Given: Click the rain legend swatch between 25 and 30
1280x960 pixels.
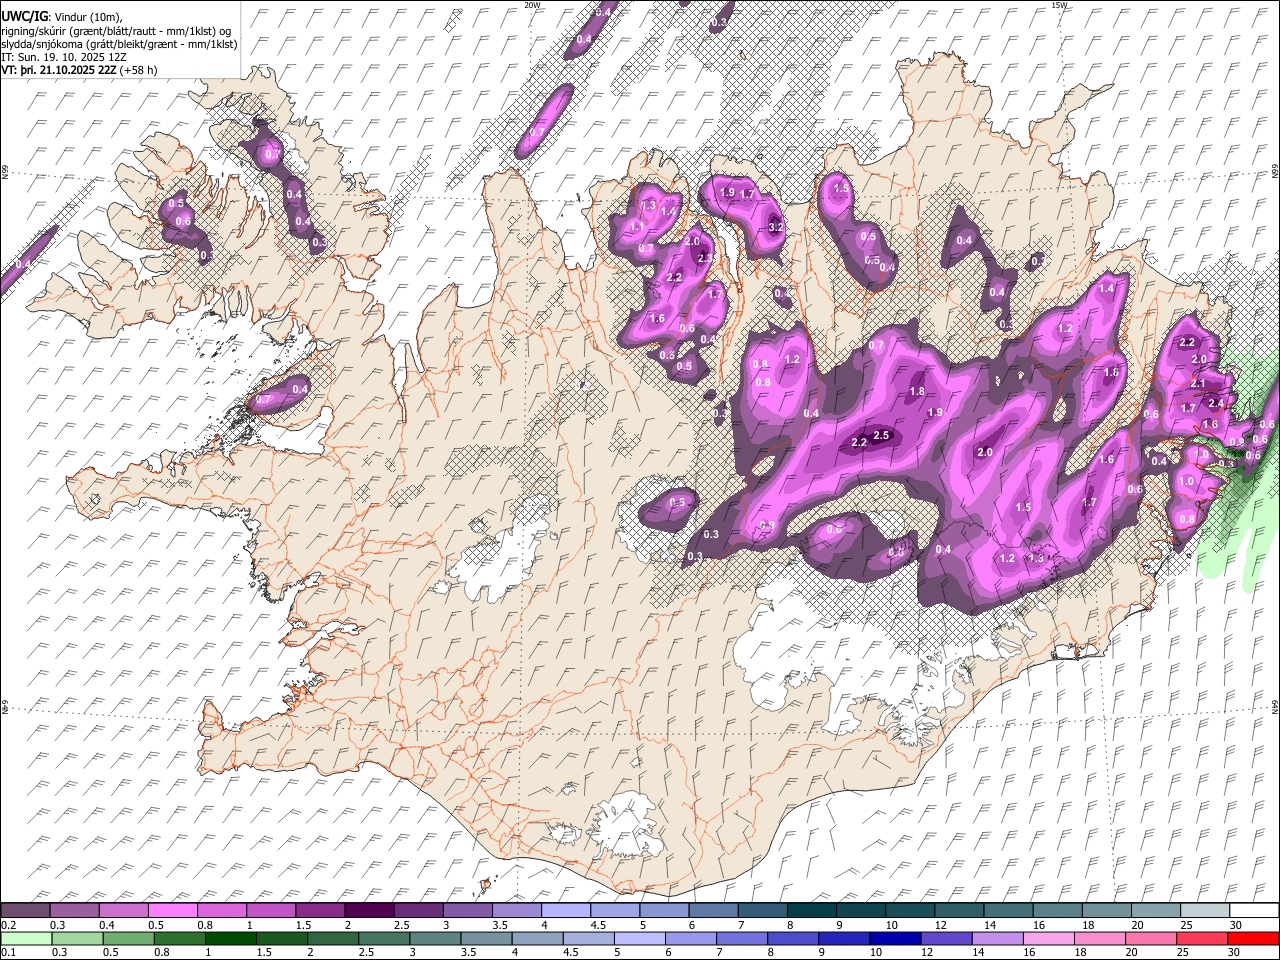Looking at the screenshot, I should [x=1201, y=938].
